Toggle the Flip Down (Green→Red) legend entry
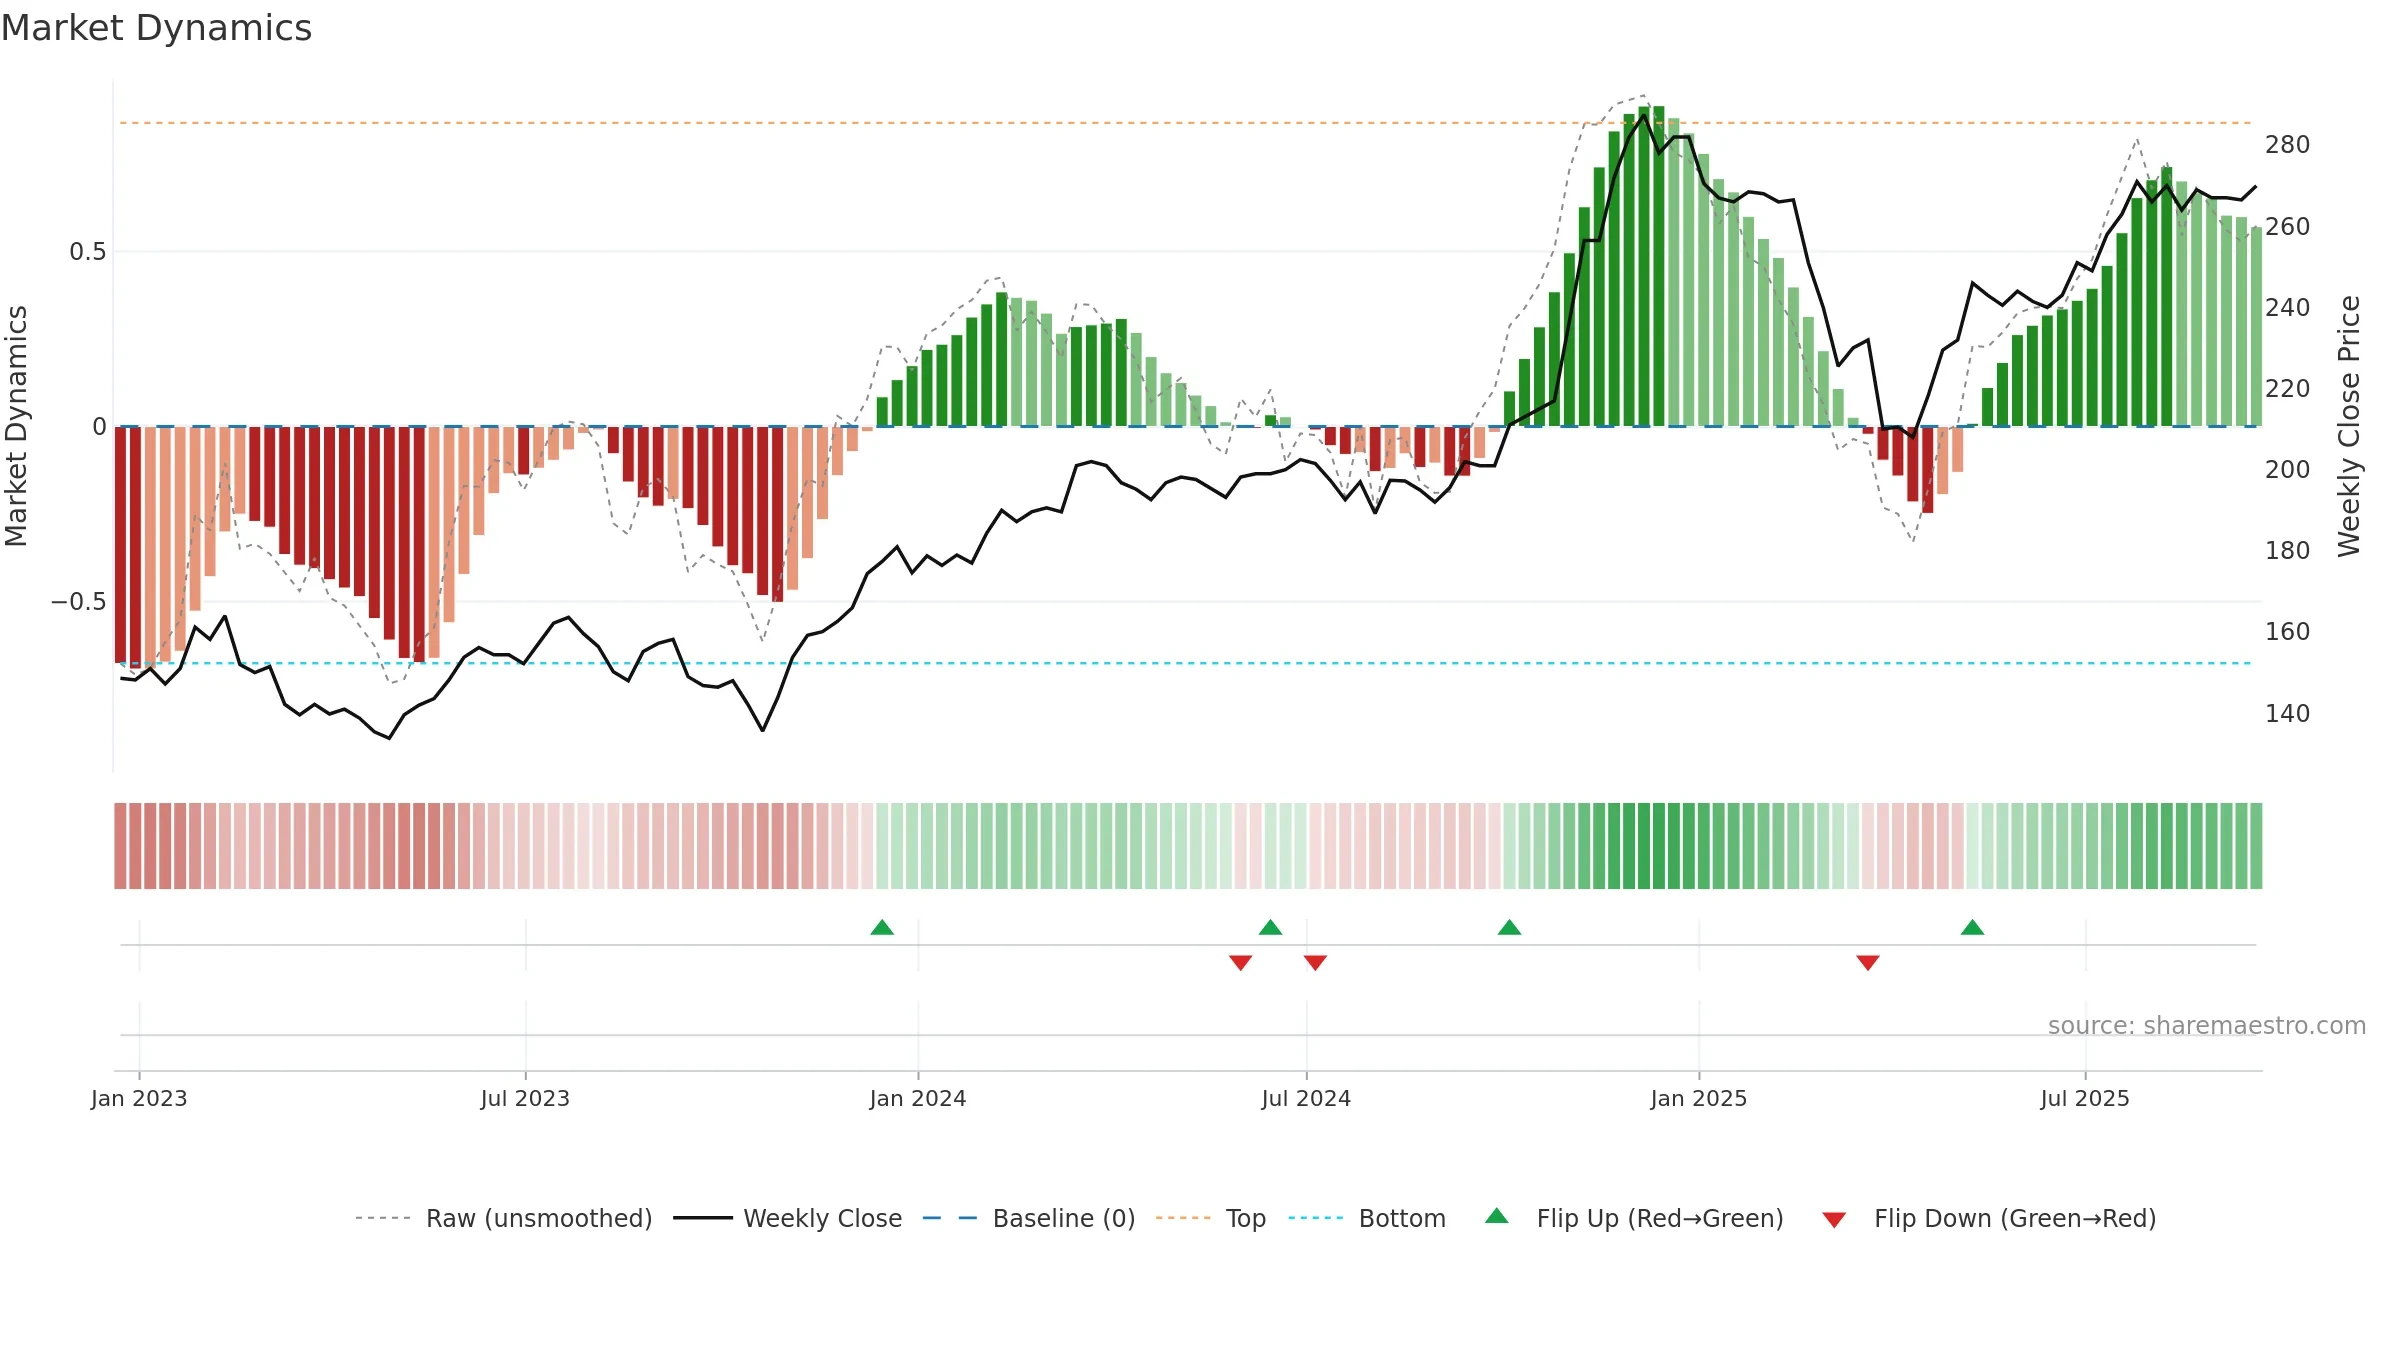Viewport: 2400px width, 1350px height. [1988, 1218]
